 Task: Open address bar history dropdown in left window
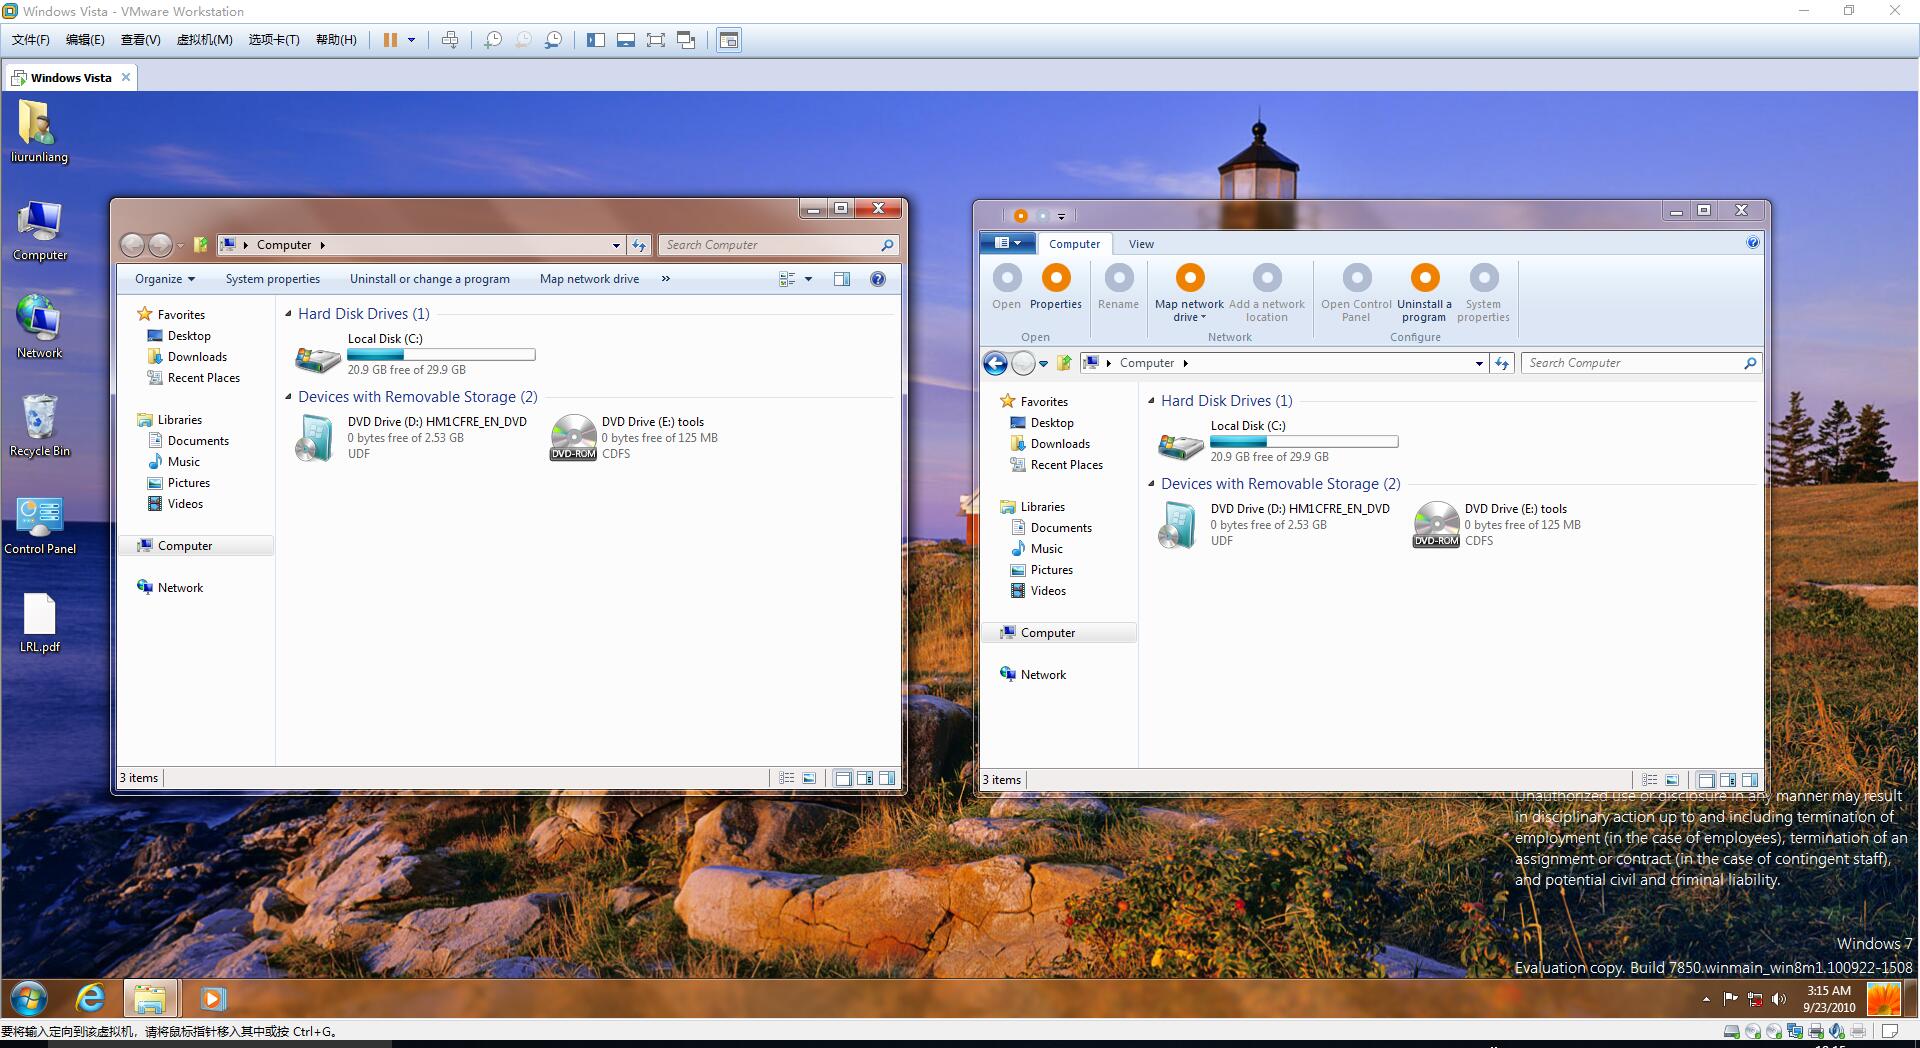616,245
